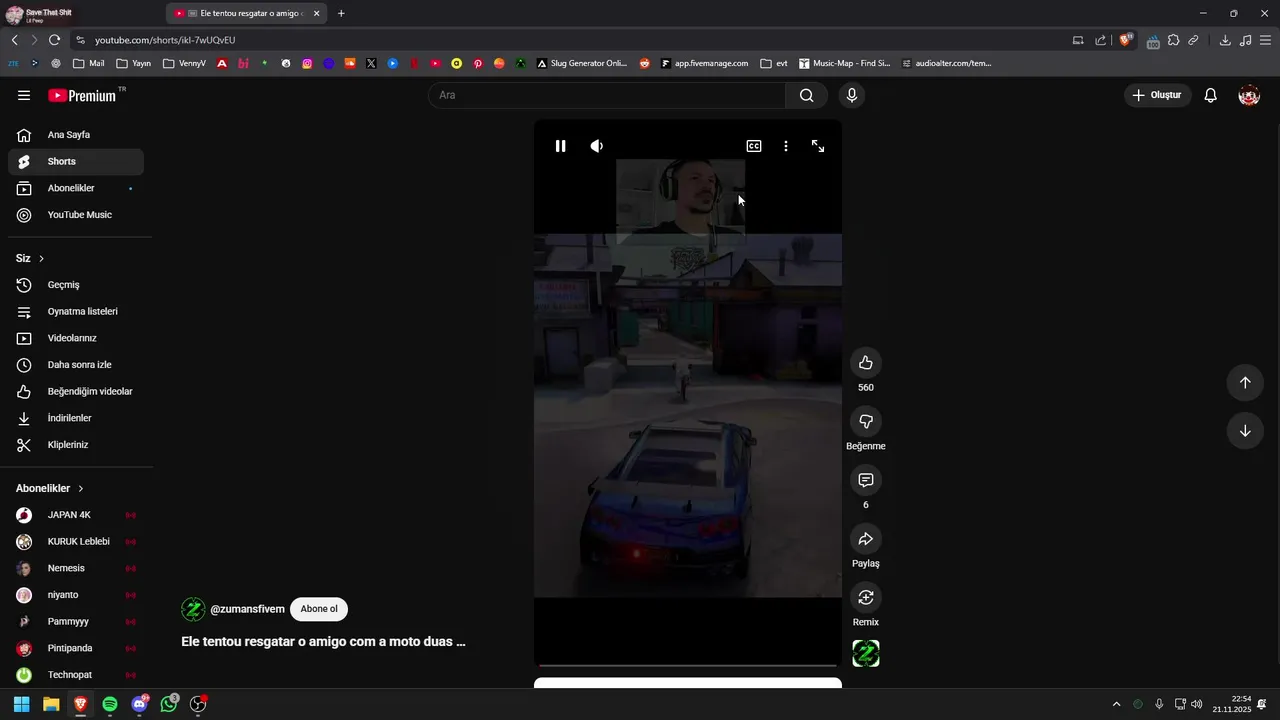Viewport: 1280px width, 720px height.
Task: Open Videolarınız
Action: point(76,338)
